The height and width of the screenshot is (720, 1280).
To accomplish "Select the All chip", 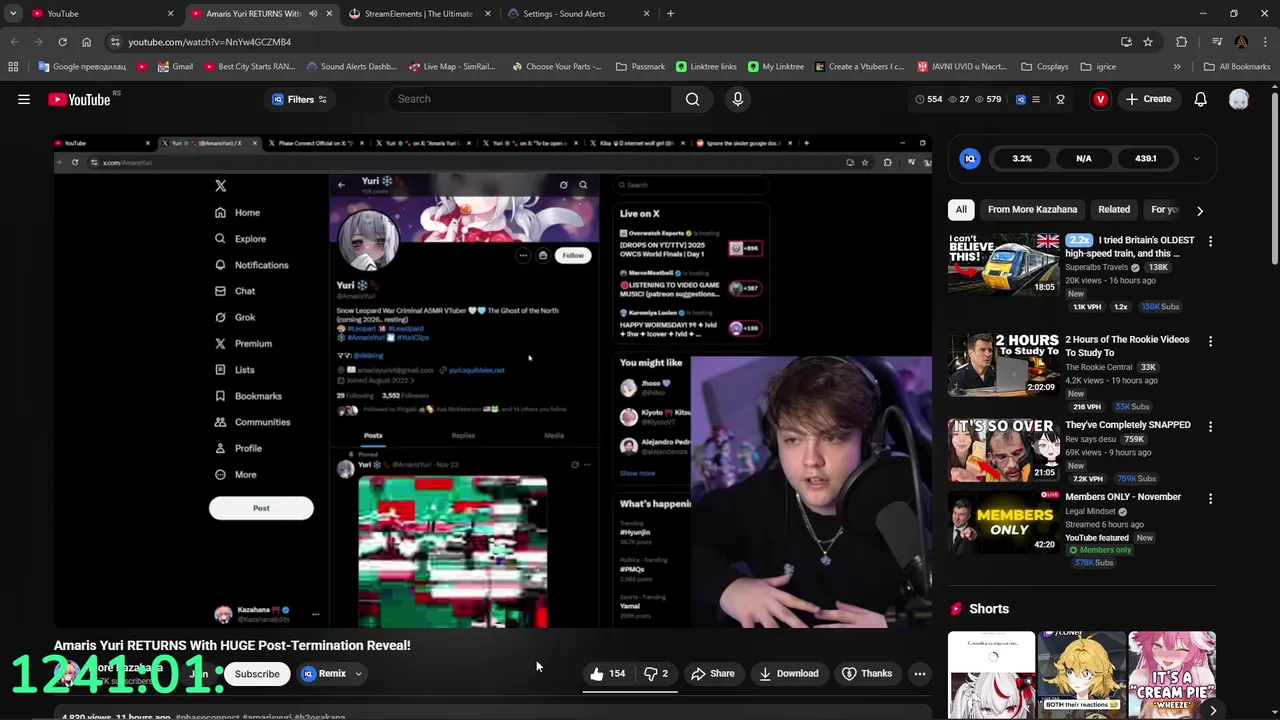I will pos(961,209).
